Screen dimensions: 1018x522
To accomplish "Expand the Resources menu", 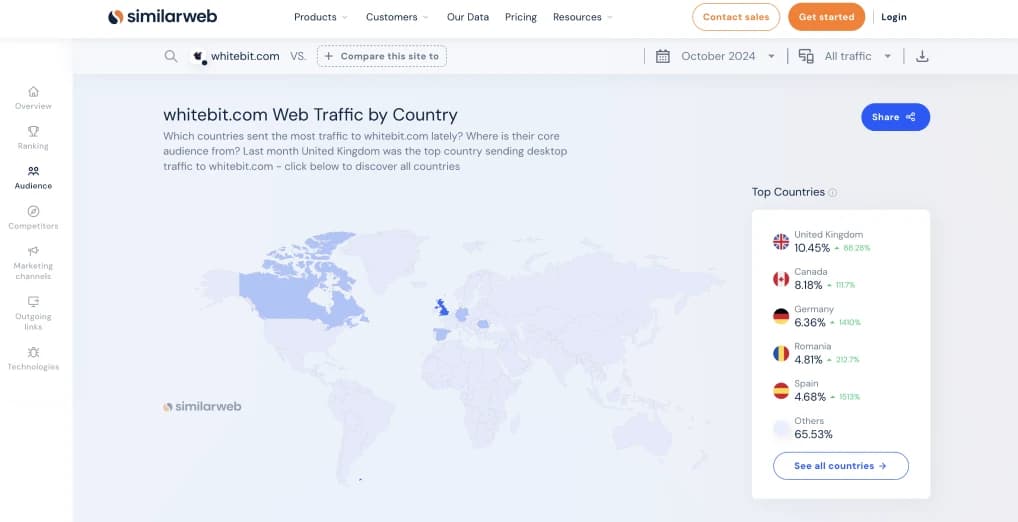I will [582, 17].
